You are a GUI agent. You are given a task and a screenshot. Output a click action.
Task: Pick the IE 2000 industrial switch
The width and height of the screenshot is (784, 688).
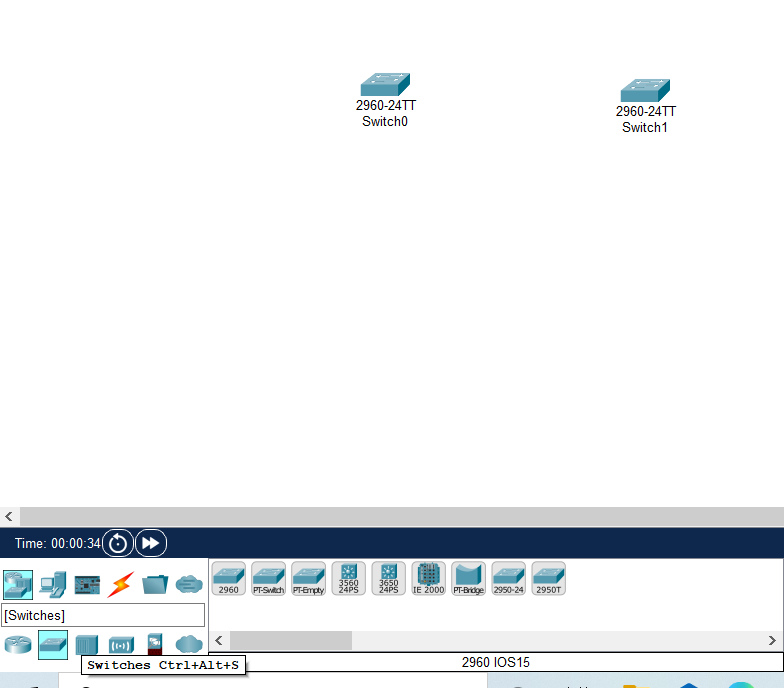click(x=428, y=578)
